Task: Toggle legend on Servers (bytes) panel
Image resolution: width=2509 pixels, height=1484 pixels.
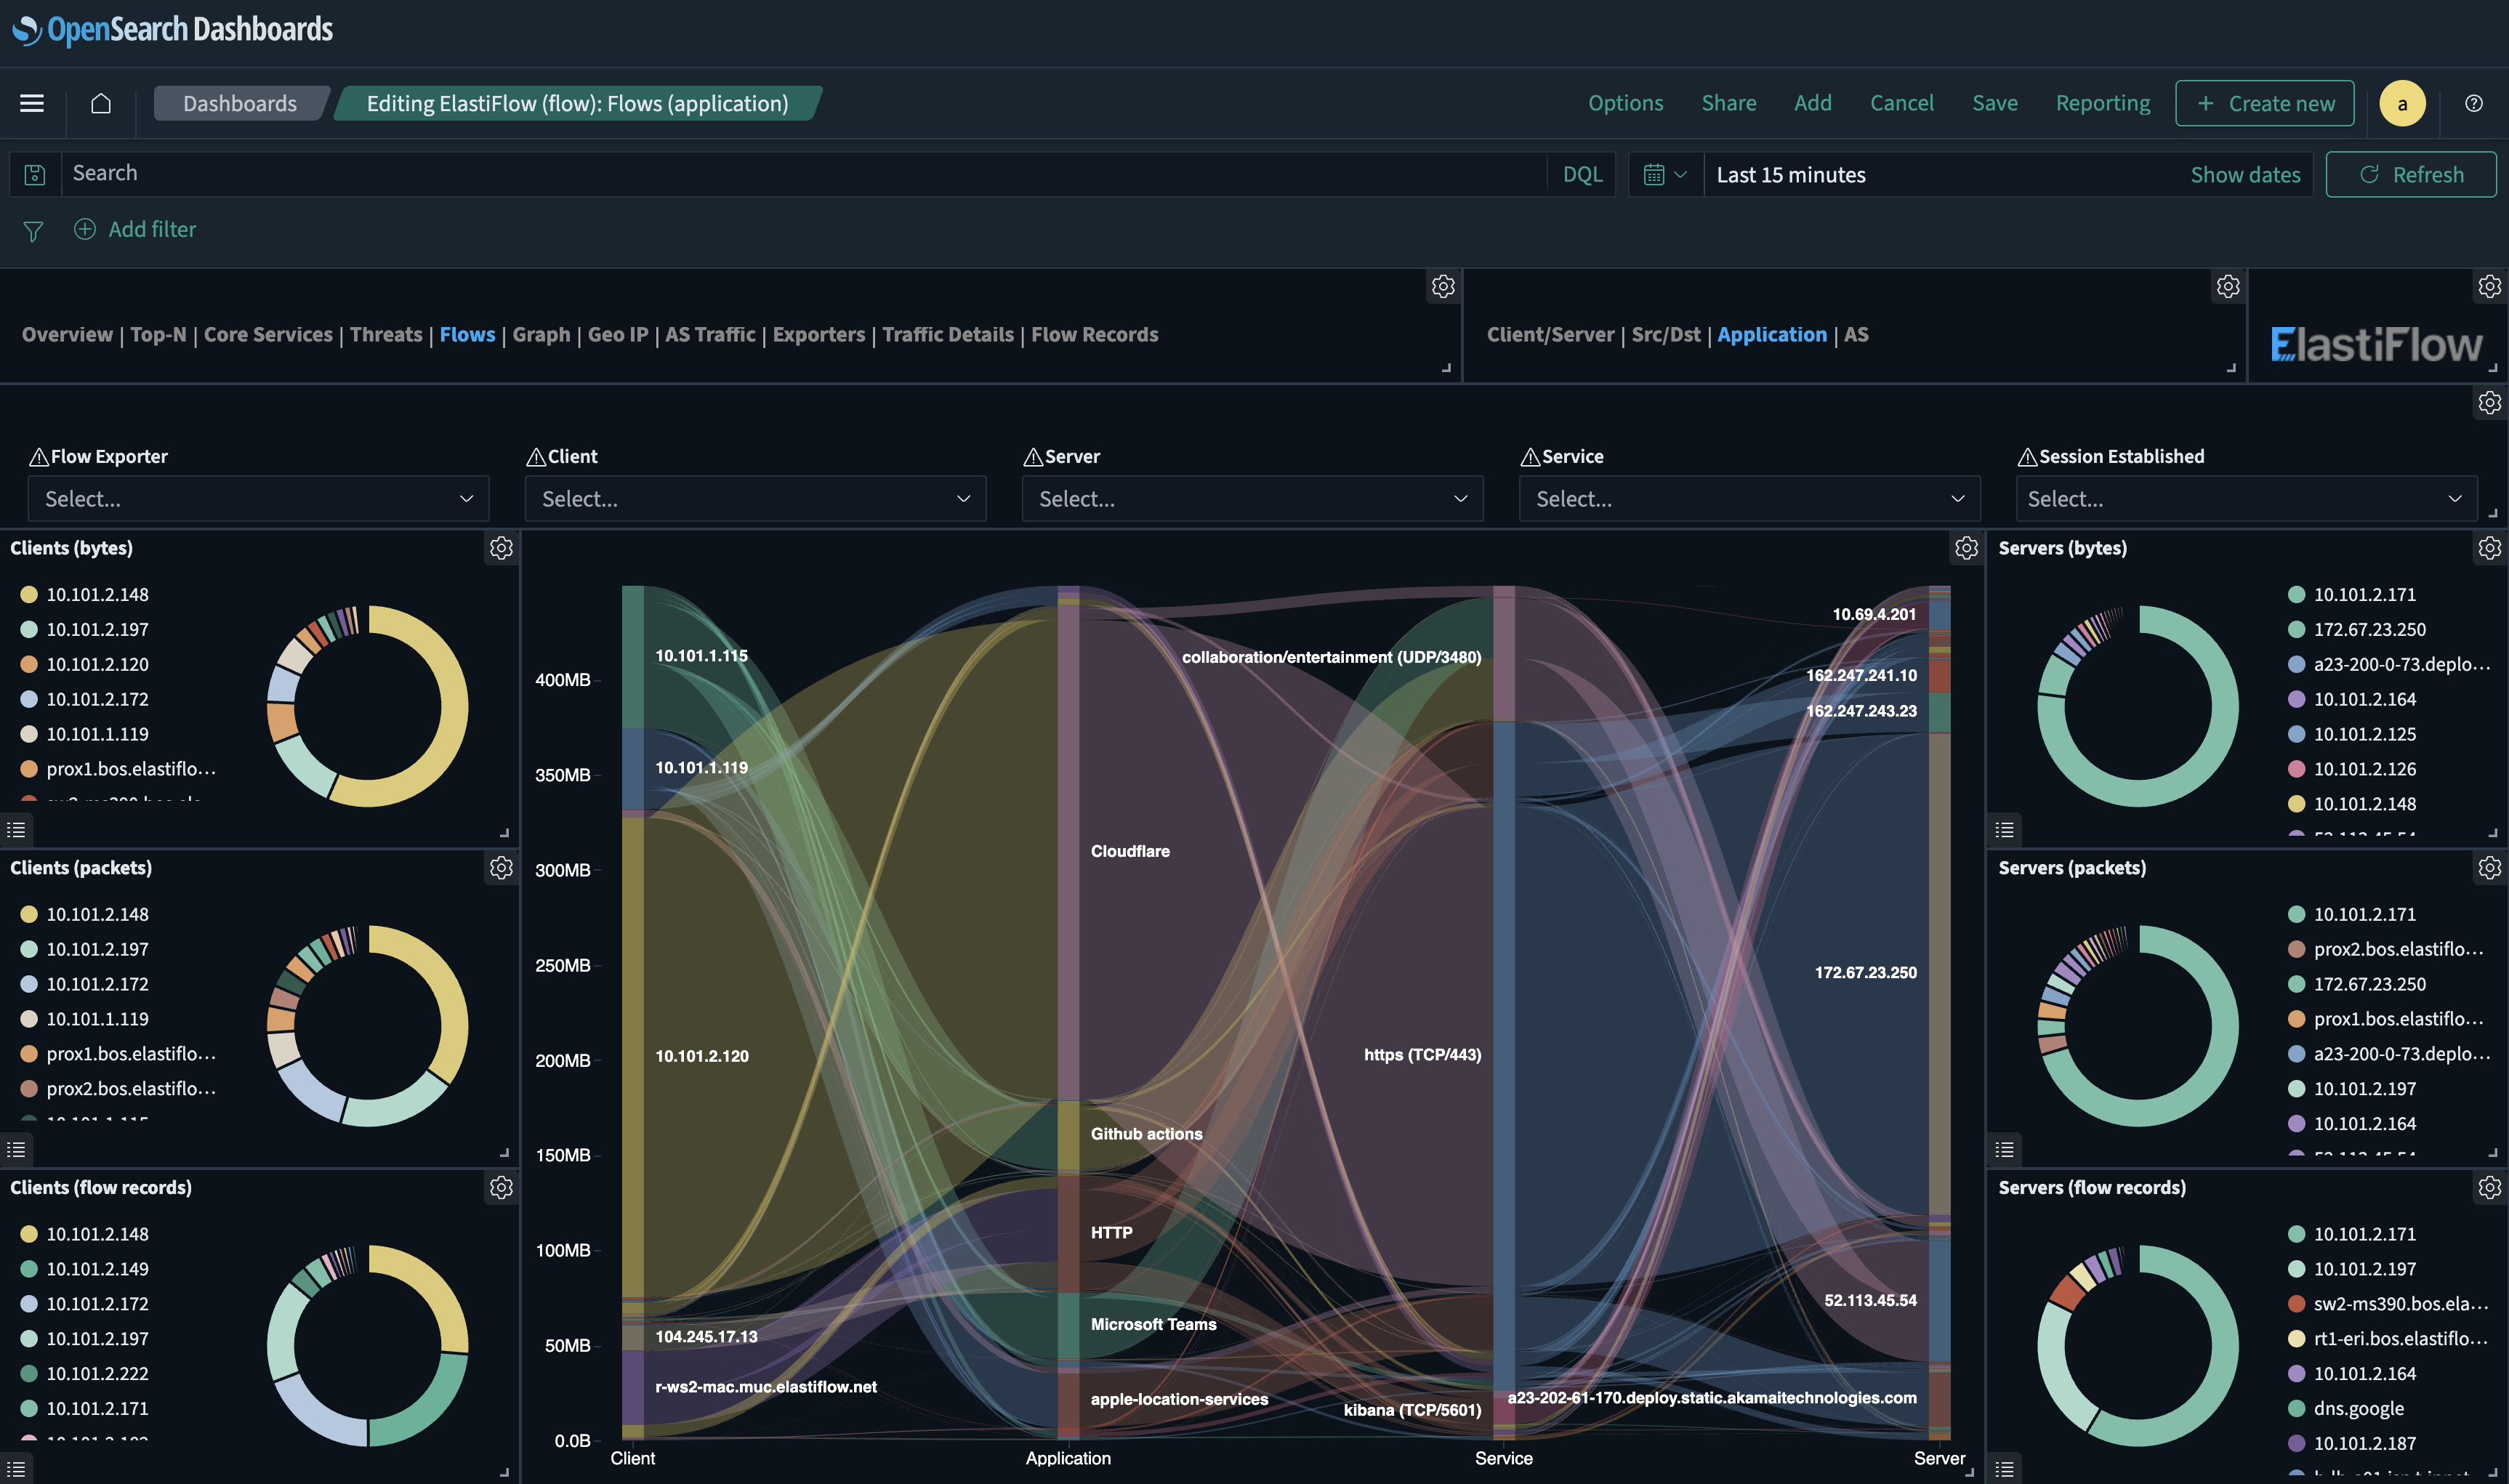Action: pyautogui.click(x=2004, y=829)
